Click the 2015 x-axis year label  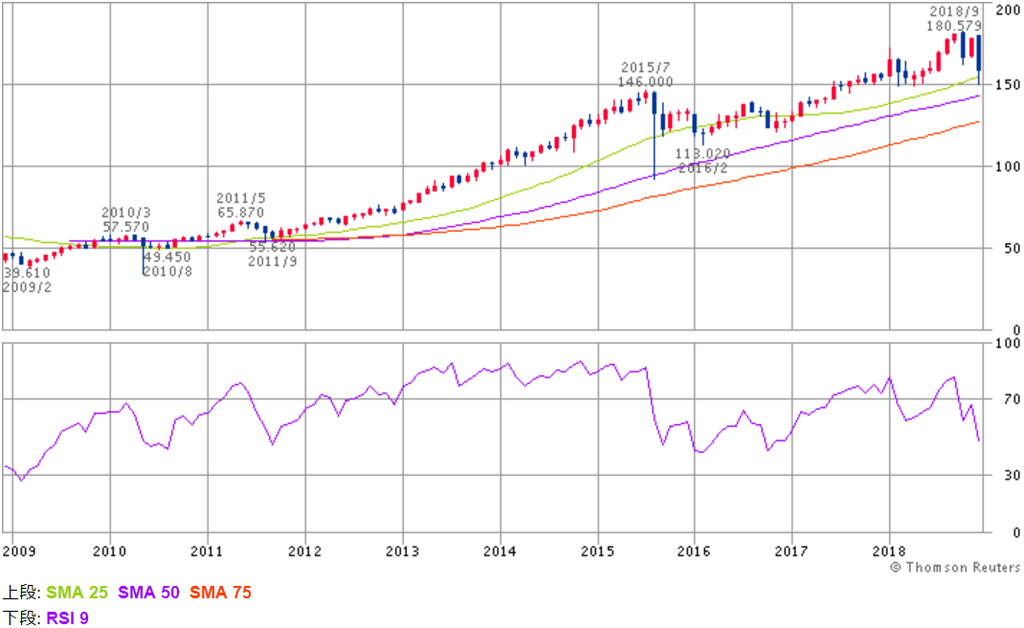coord(598,552)
